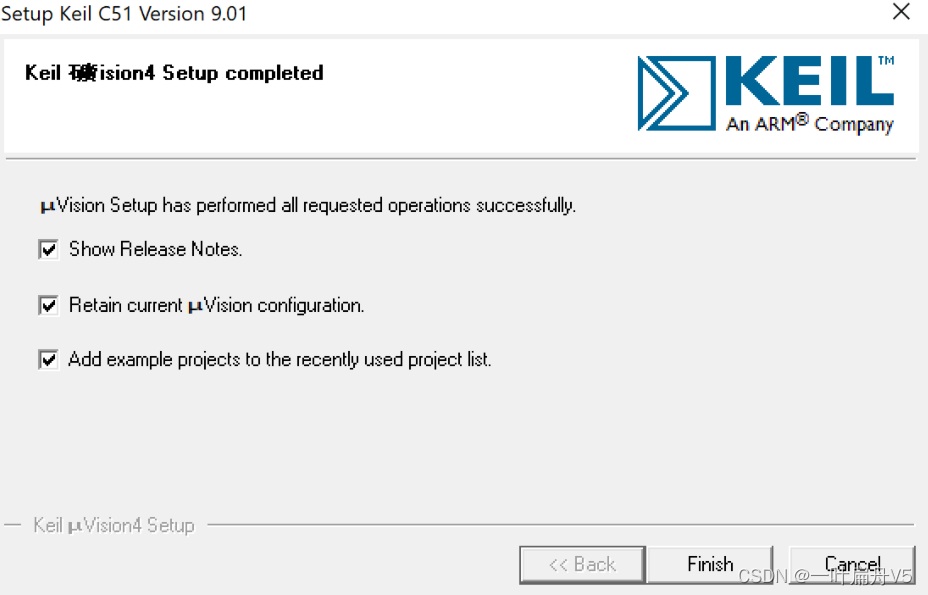This screenshot has height=595, width=928.
Task: Click the "Keil µVision4 Setup" footer label
Action: pyautogui.click(x=114, y=525)
